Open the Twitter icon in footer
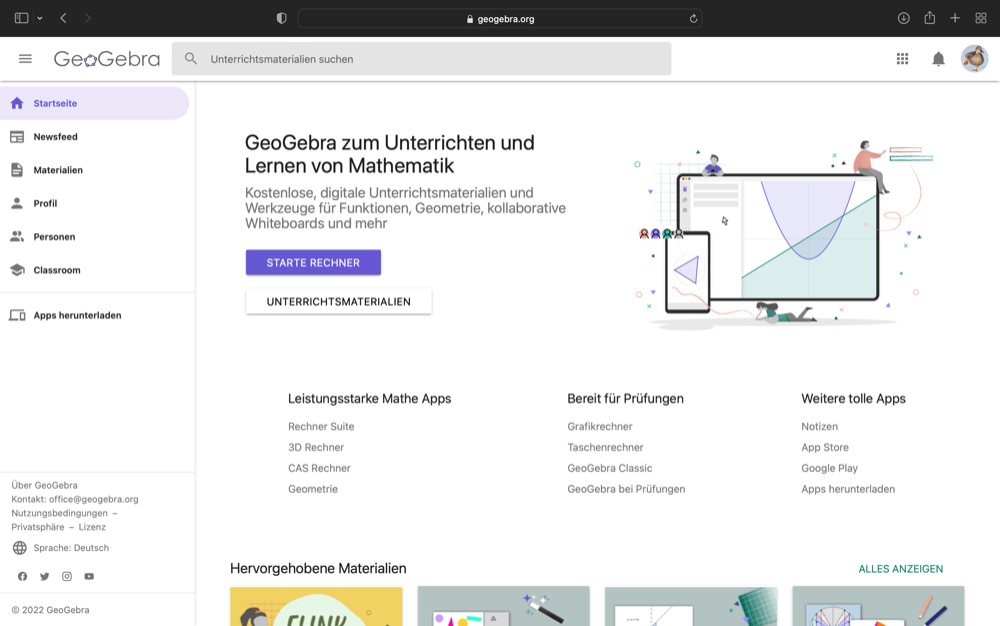The image size is (1000, 626). (x=45, y=576)
